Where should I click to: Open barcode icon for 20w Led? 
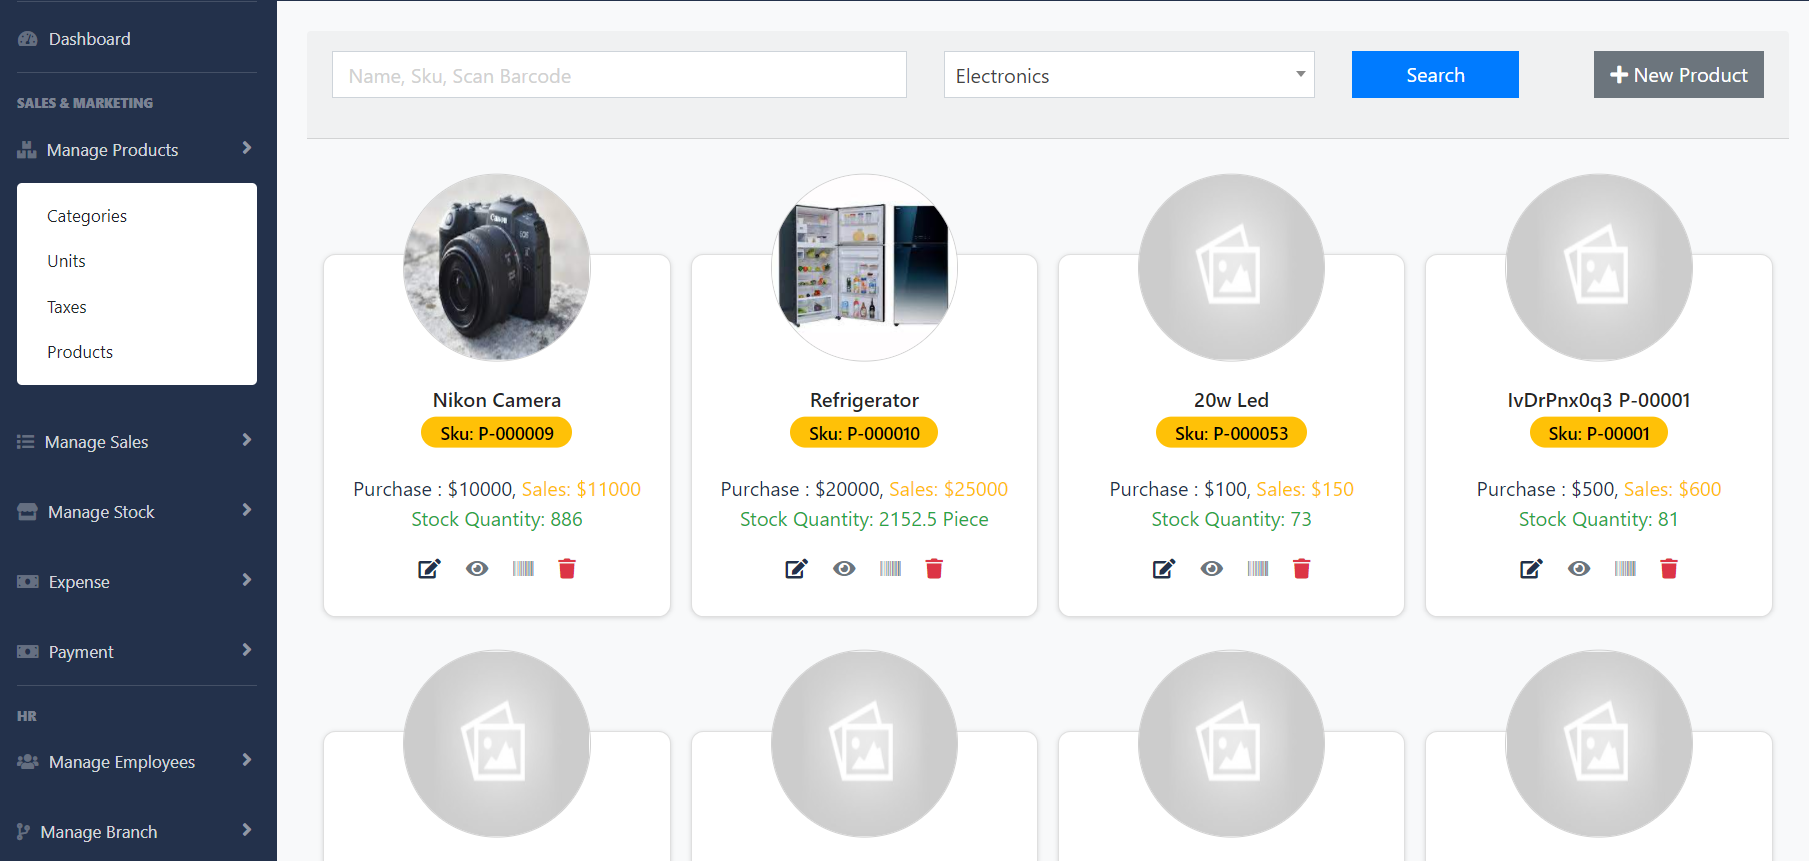(1258, 569)
